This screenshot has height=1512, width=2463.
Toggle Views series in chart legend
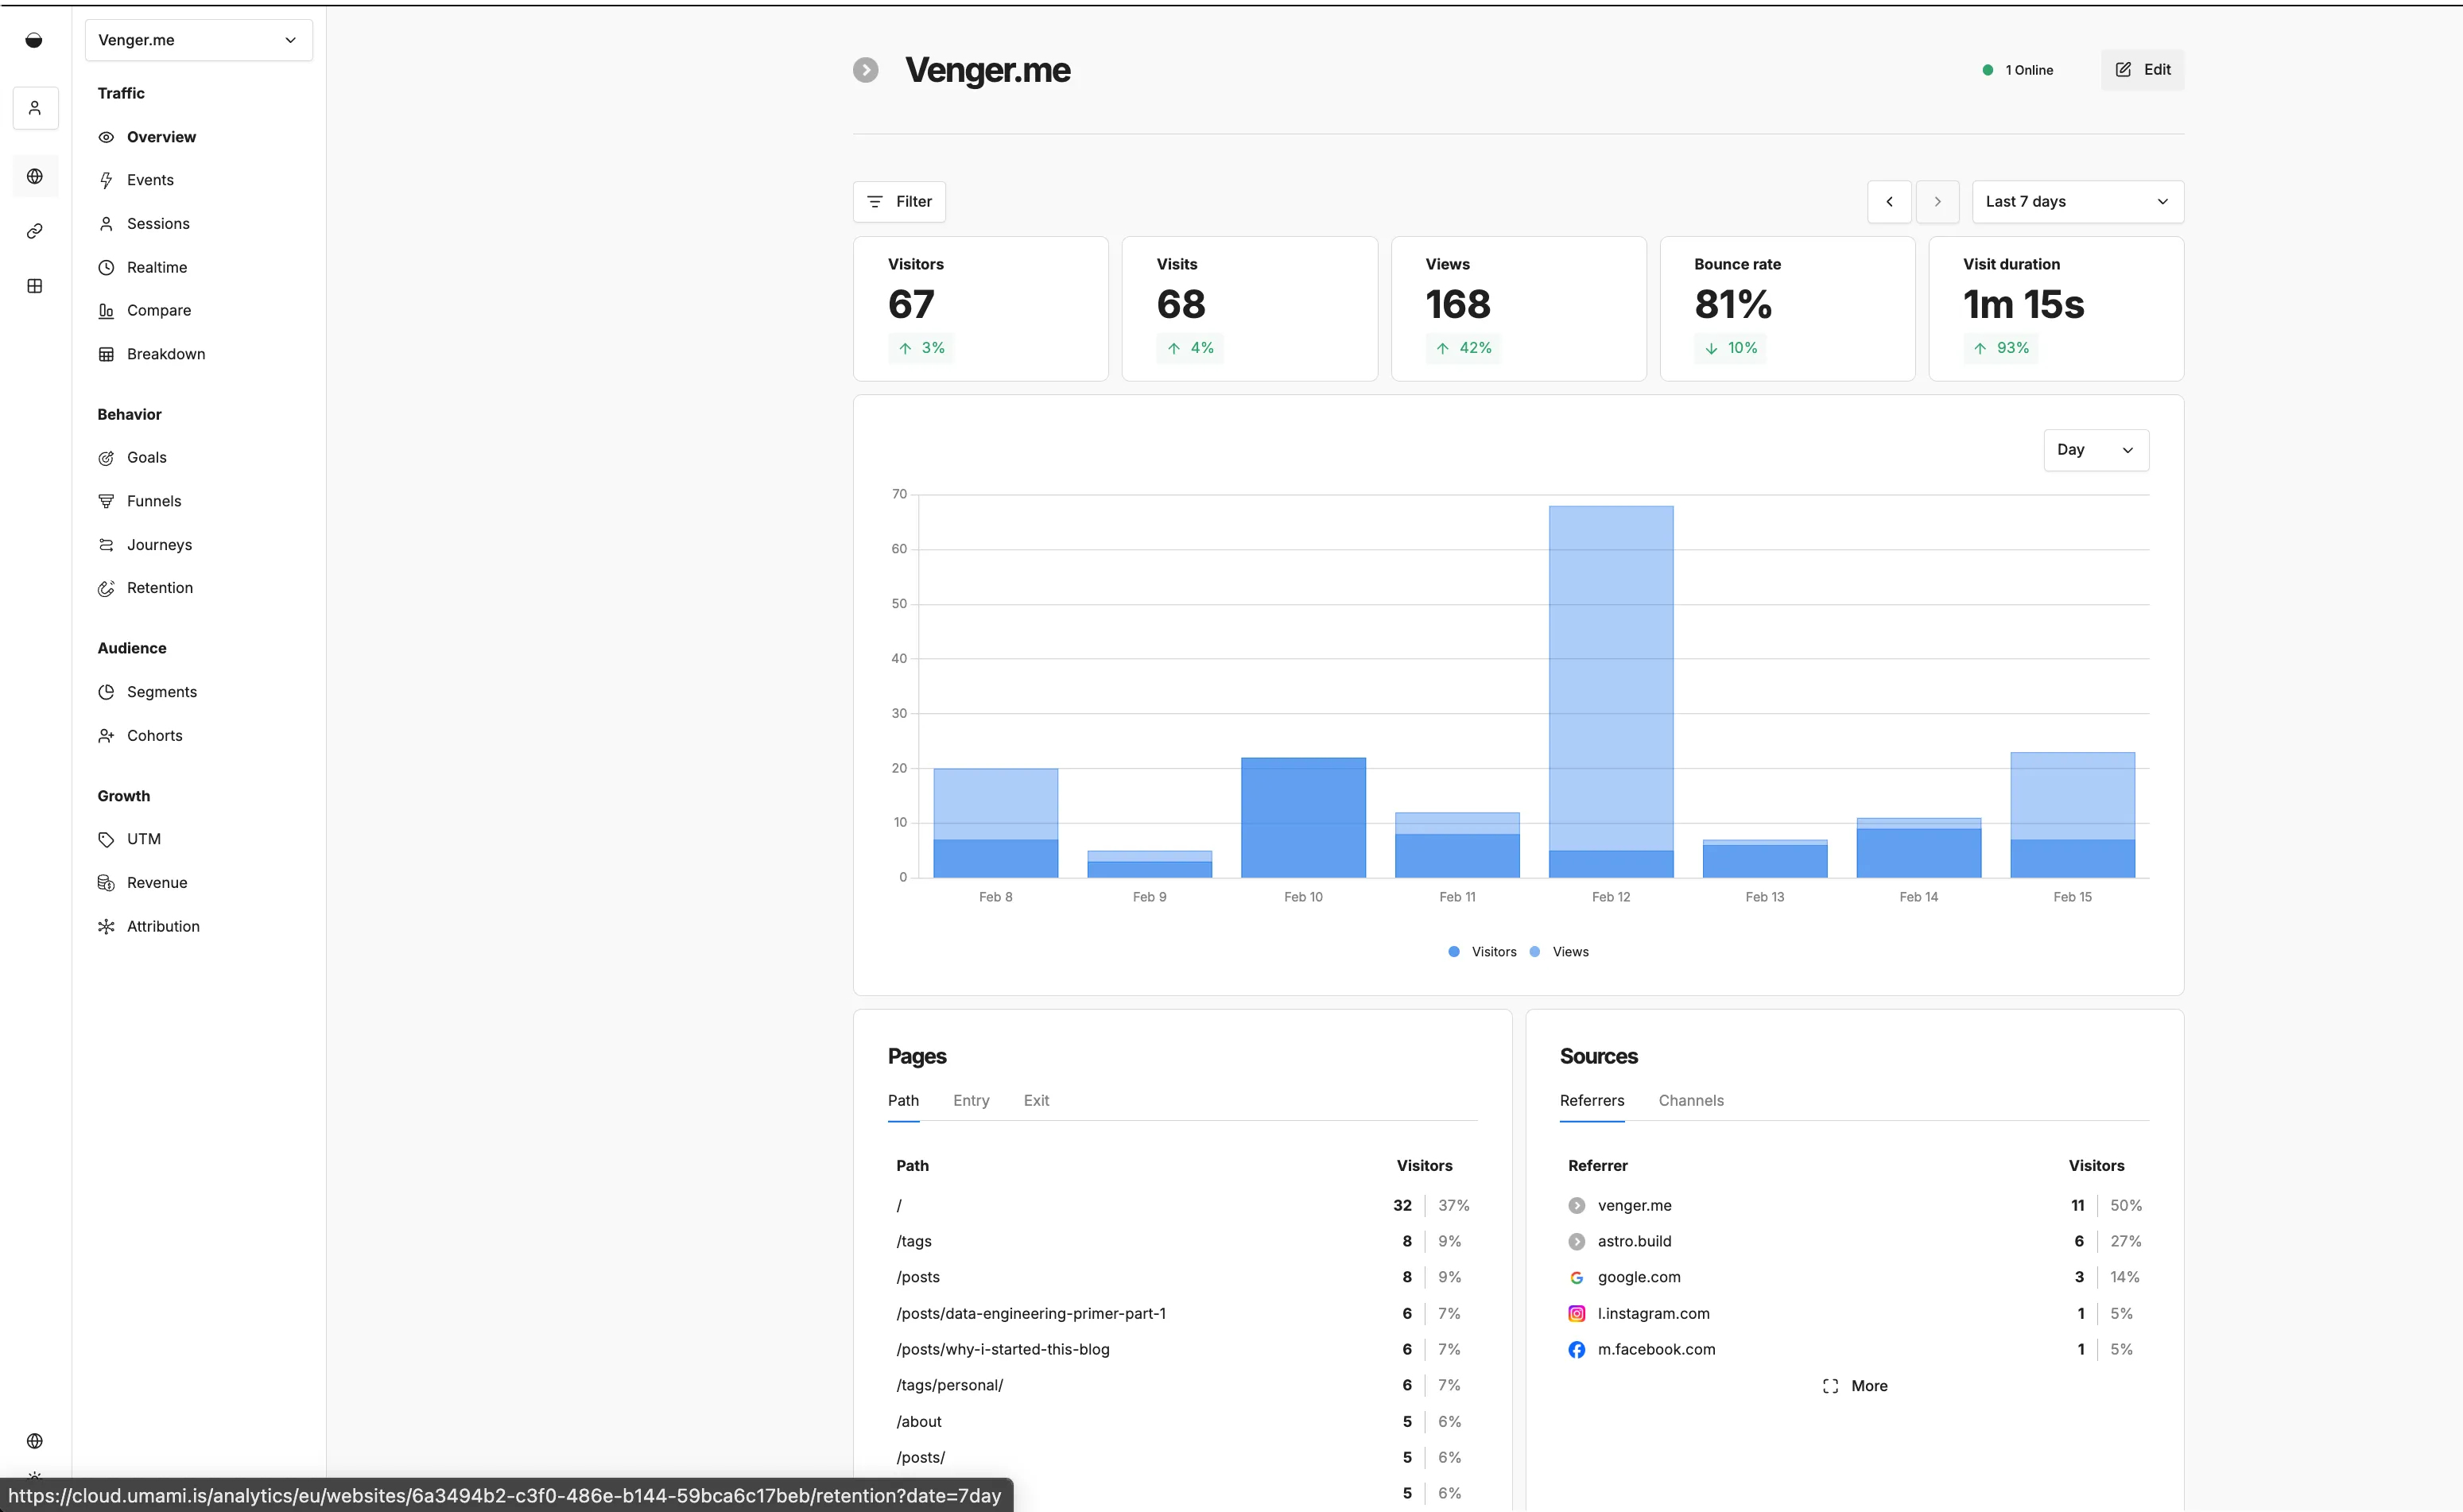(x=1560, y=951)
